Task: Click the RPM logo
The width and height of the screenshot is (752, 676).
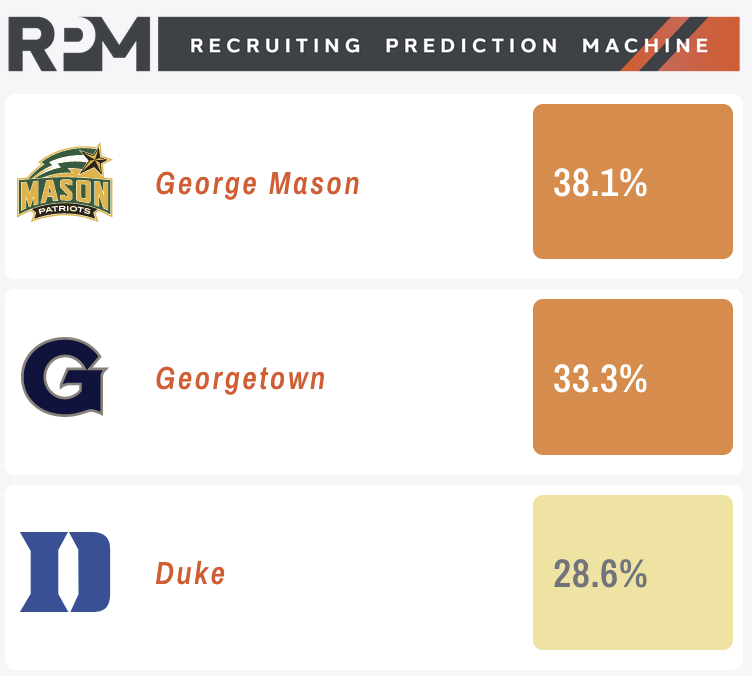Action: click(x=79, y=44)
